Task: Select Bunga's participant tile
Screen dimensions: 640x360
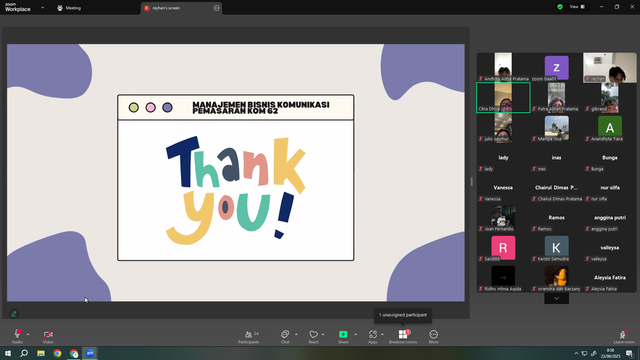Action: tap(610, 158)
